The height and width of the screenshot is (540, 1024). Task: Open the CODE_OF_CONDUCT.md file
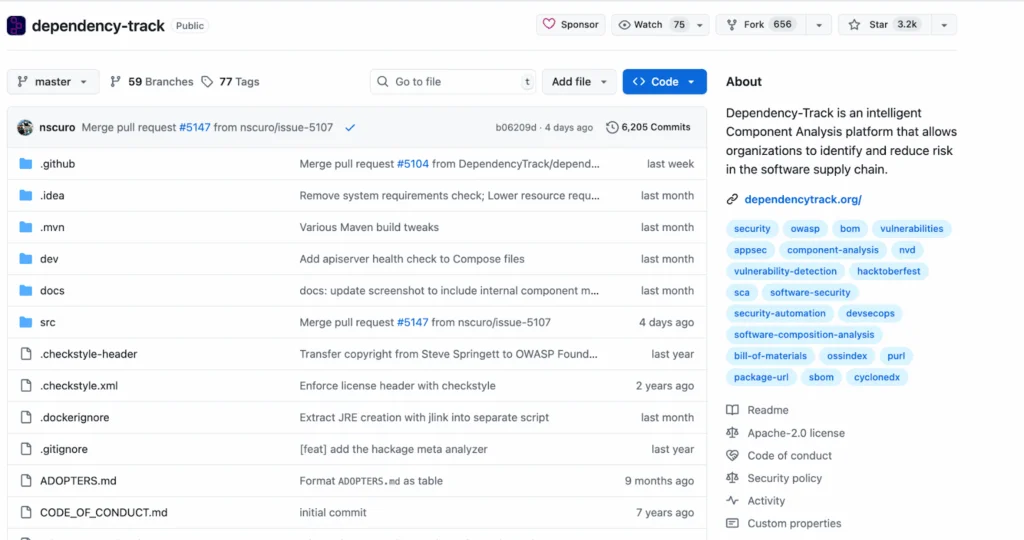[x=104, y=513]
